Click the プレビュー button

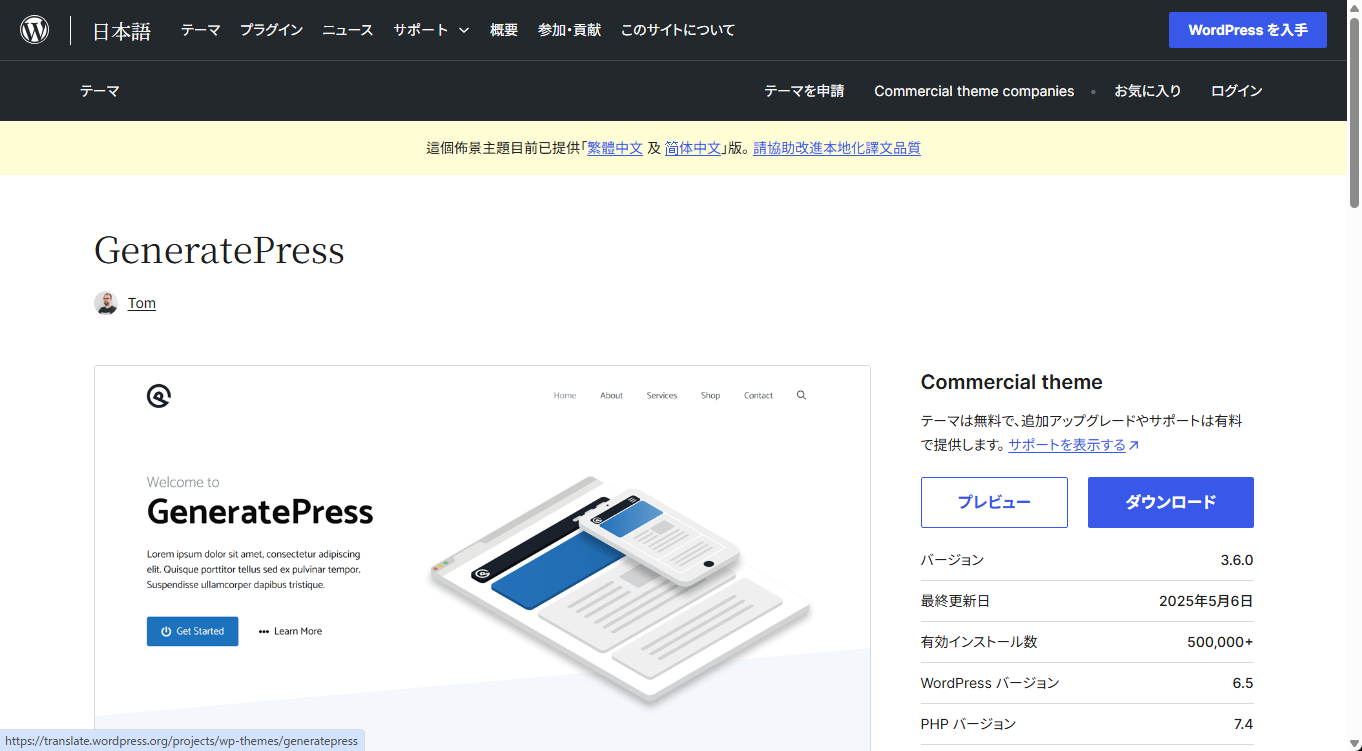pos(994,502)
